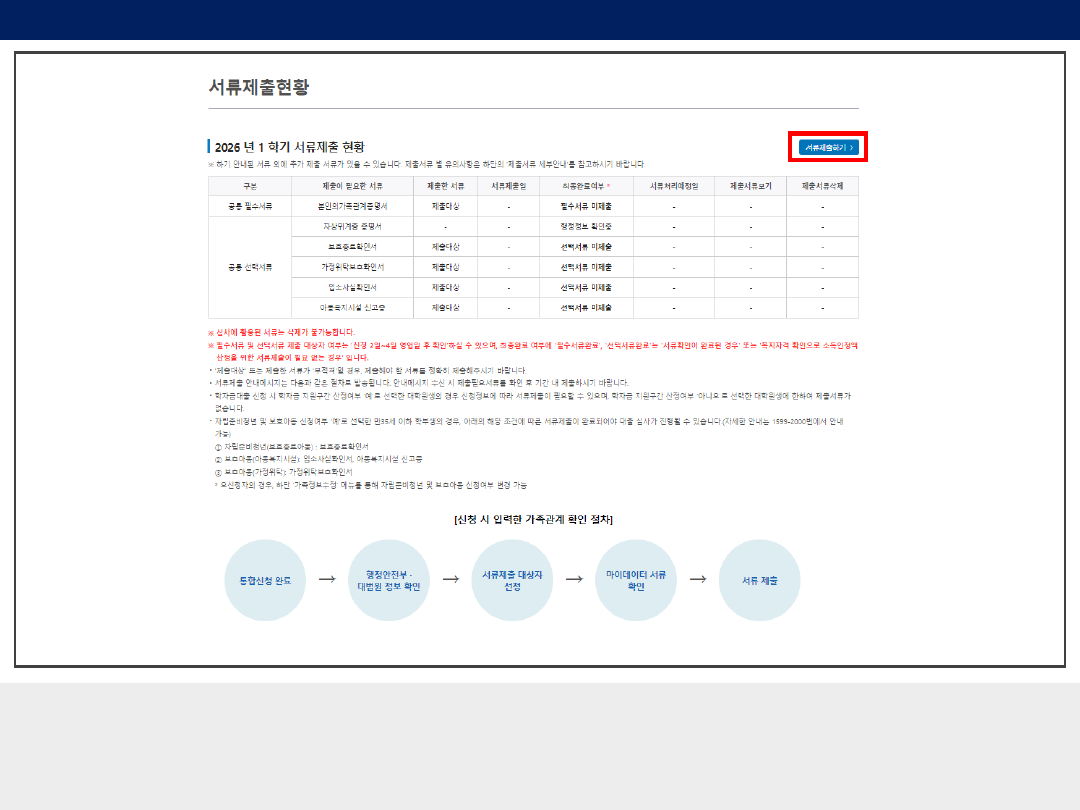Select the 본인의가족관계증명서 document row
The width and height of the screenshot is (1080, 810).
(x=352, y=206)
